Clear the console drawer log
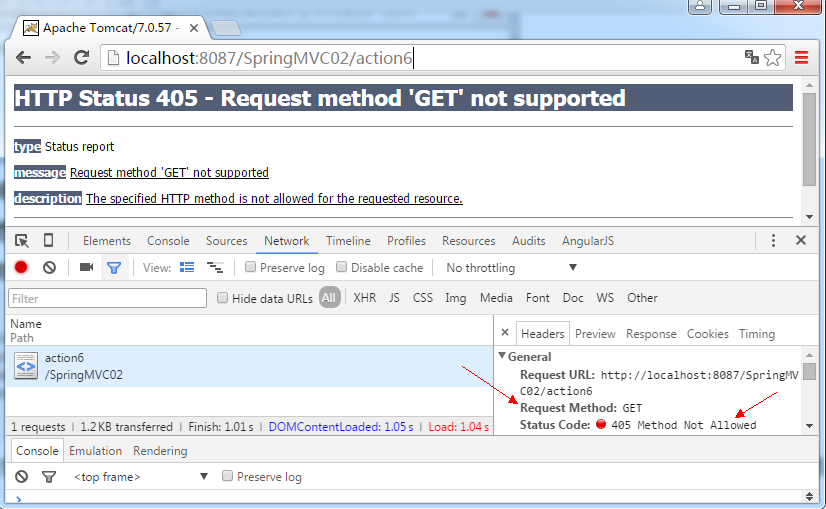Viewport: 826px width, 509px height. 21,477
